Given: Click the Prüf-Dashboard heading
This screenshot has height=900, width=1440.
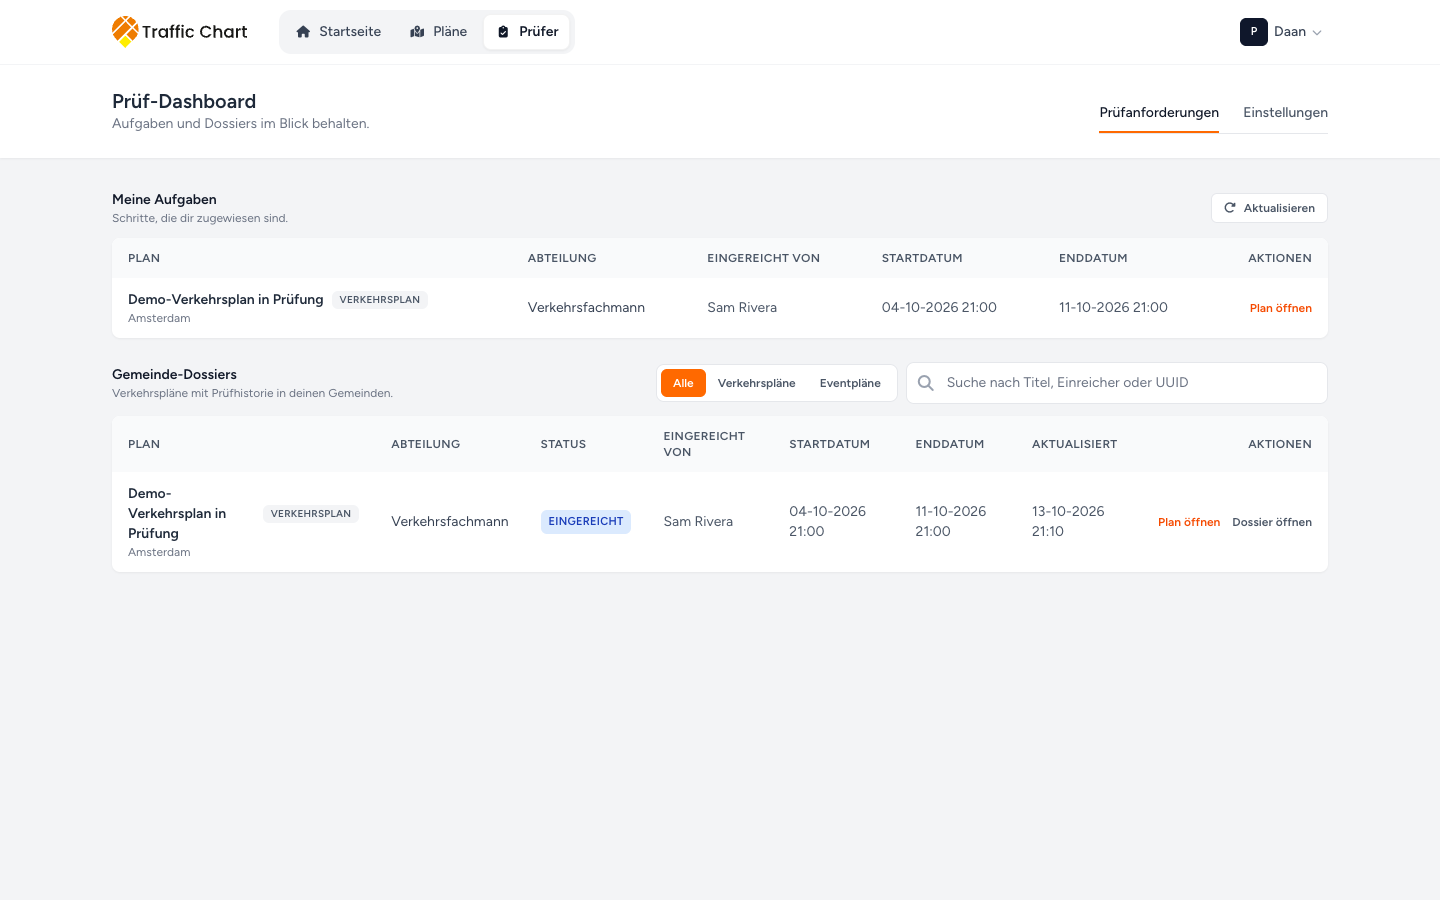Looking at the screenshot, I should tap(184, 101).
